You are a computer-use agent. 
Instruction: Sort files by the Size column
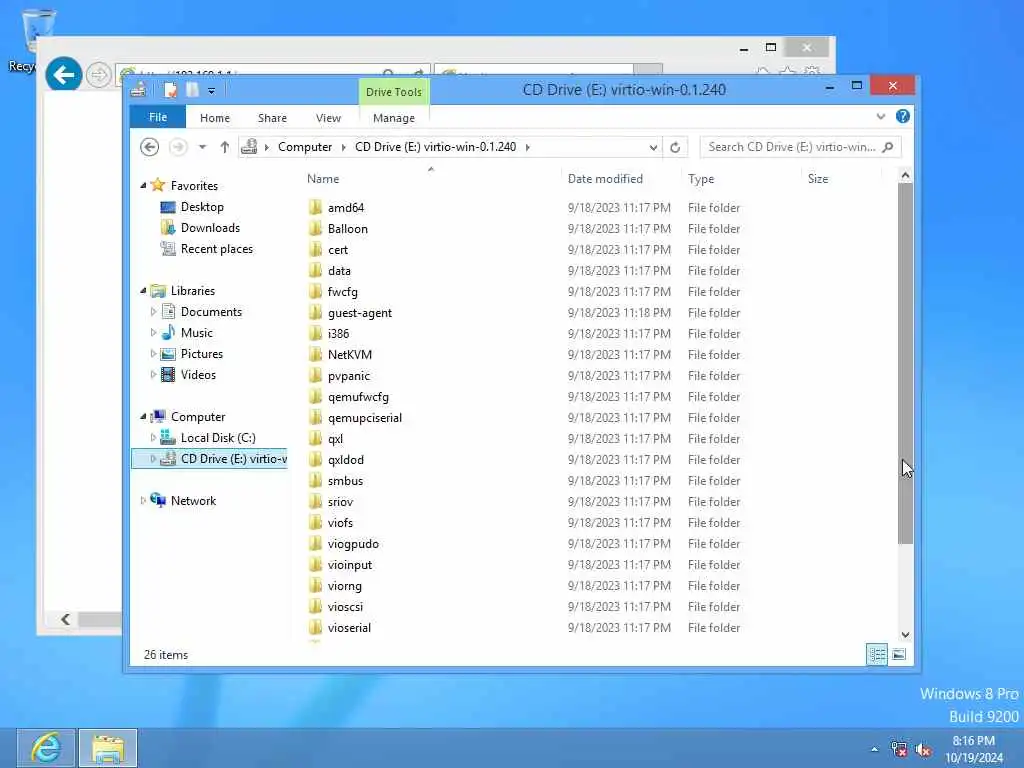(818, 179)
